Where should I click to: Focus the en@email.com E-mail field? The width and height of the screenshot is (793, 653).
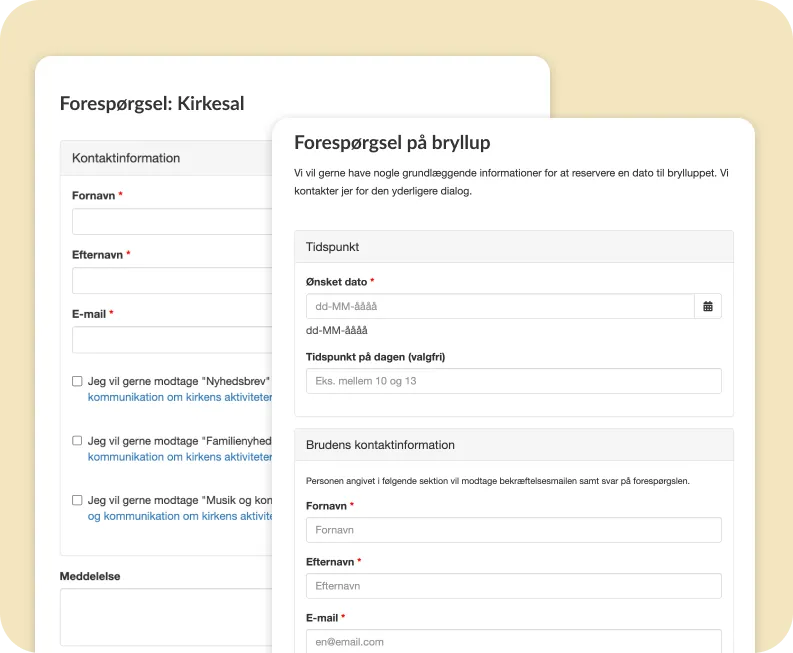point(513,641)
